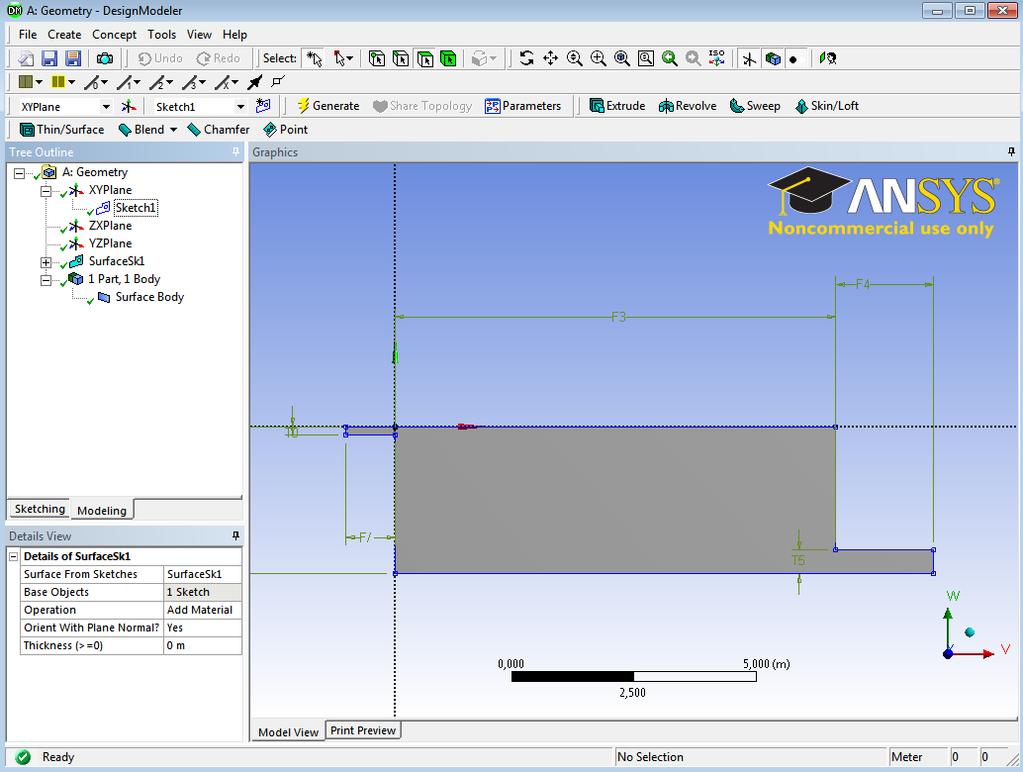Click the edge thickness 3 line icon
This screenshot has width=1023, height=772.
[189, 82]
